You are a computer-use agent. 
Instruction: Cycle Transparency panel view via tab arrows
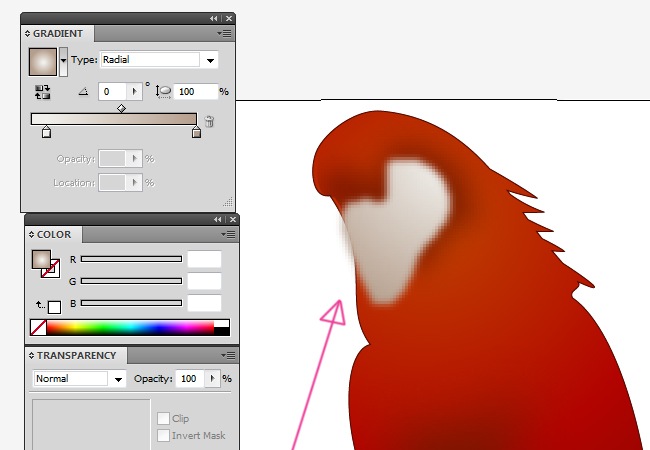32,356
